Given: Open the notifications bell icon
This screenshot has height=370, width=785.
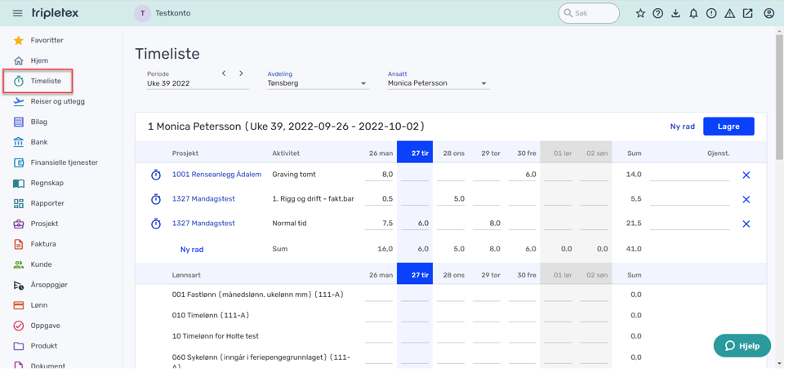Looking at the screenshot, I should click(693, 14).
